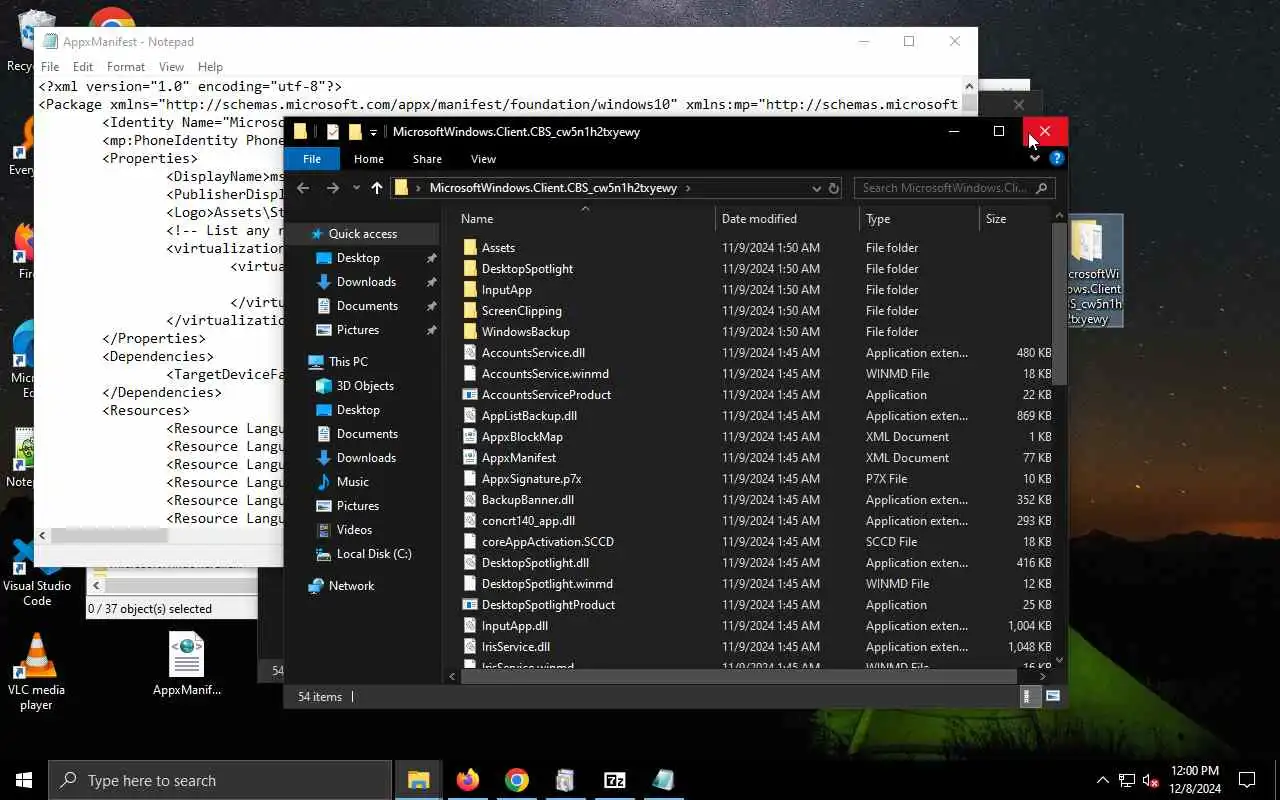Click the taskbar clock
The height and width of the screenshot is (800, 1280).
[1194, 780]
